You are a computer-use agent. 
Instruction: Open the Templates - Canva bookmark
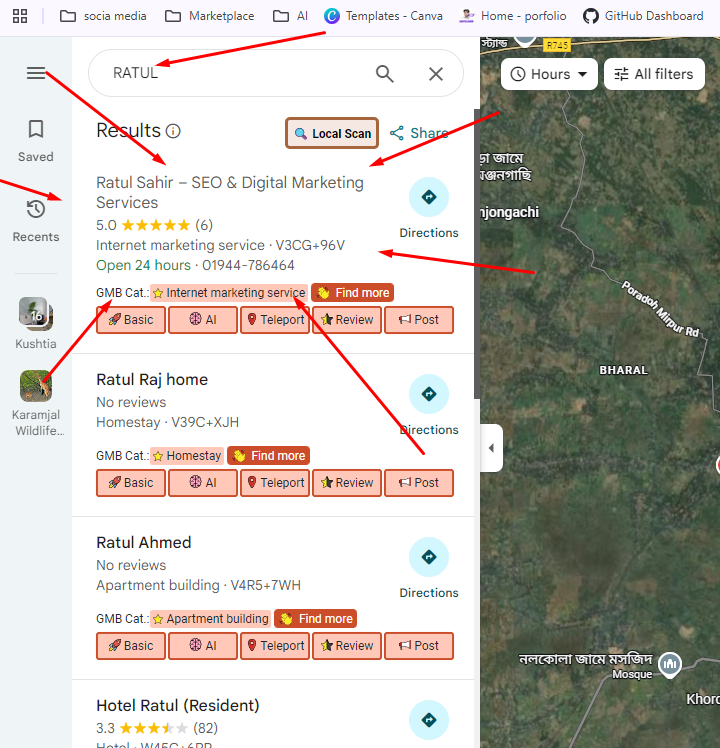383,16
